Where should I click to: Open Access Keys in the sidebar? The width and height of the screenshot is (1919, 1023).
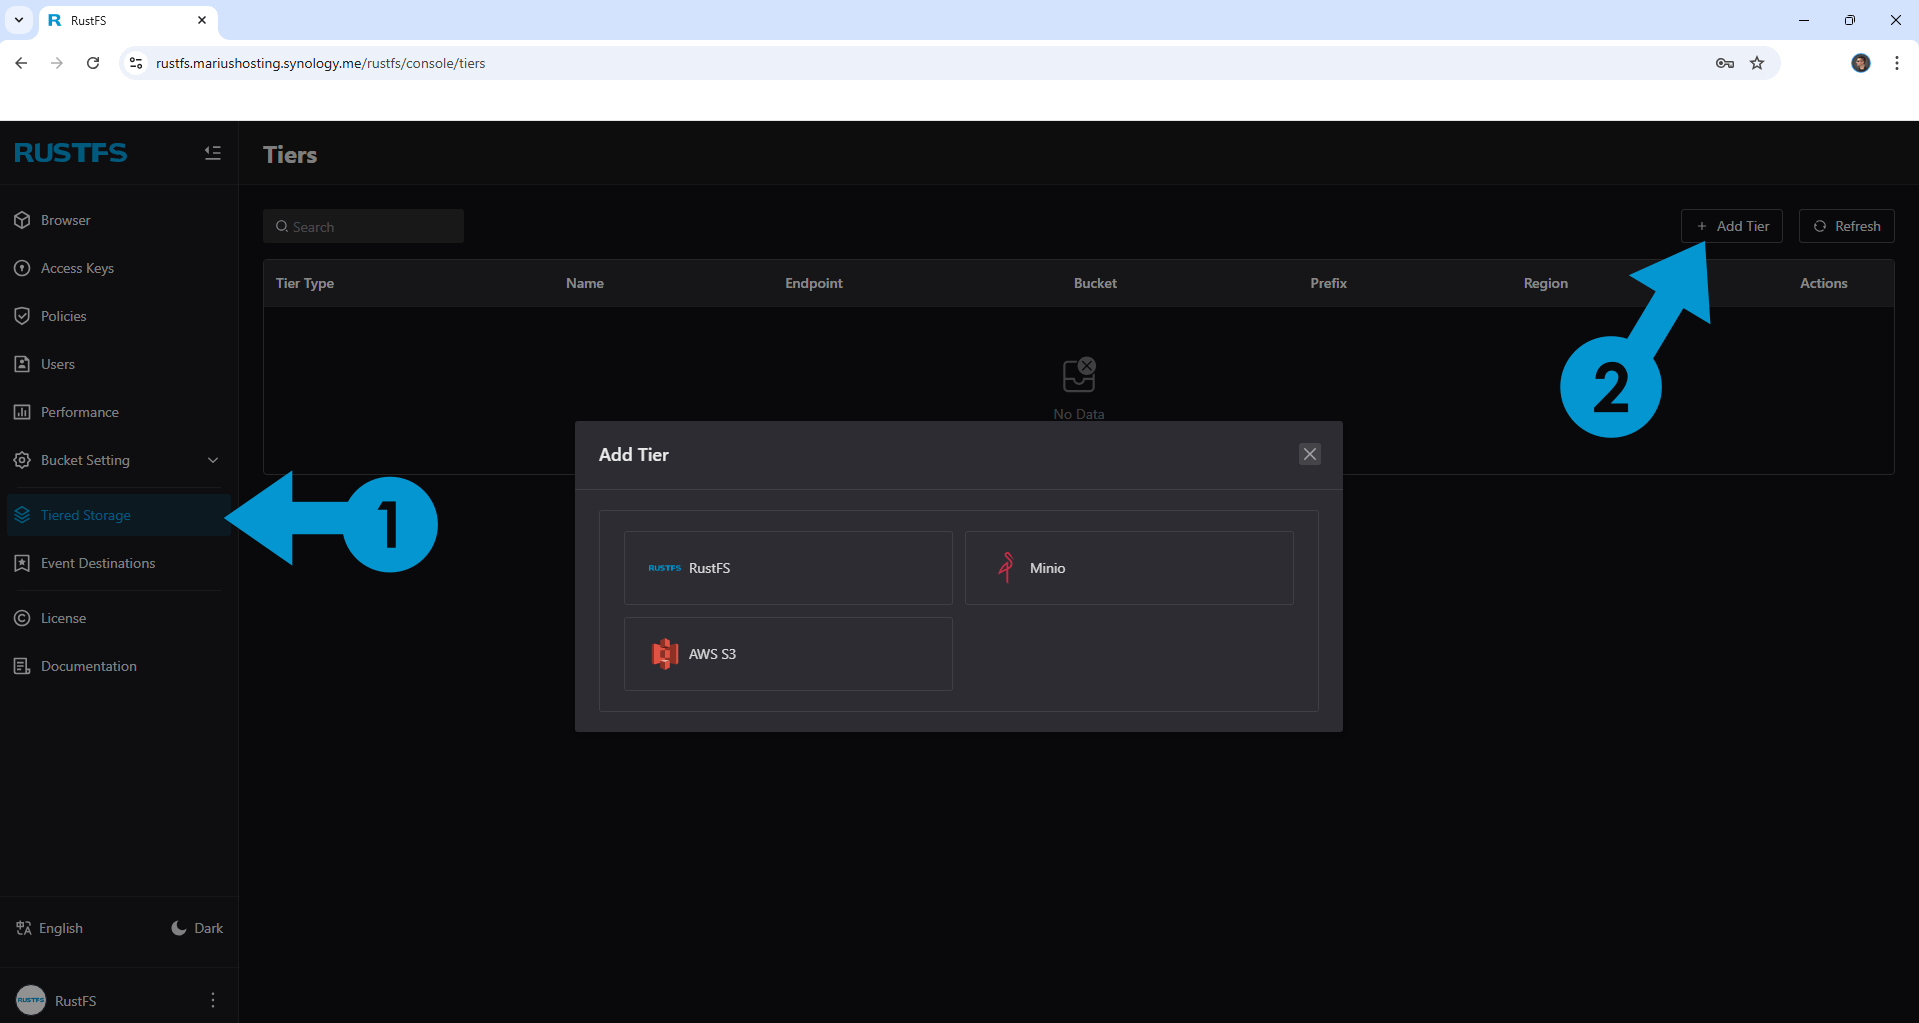coord(119,268)
